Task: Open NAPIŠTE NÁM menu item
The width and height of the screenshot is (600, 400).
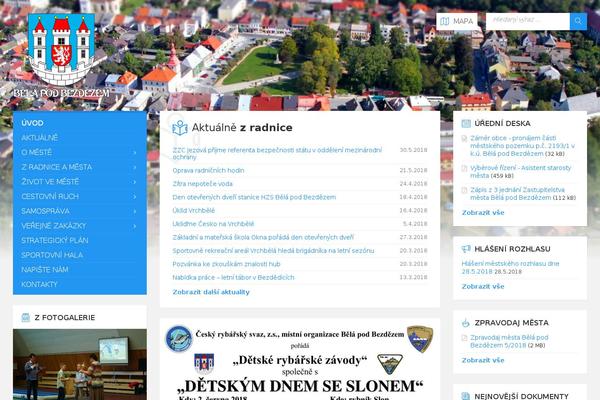Action: [45, 269]
